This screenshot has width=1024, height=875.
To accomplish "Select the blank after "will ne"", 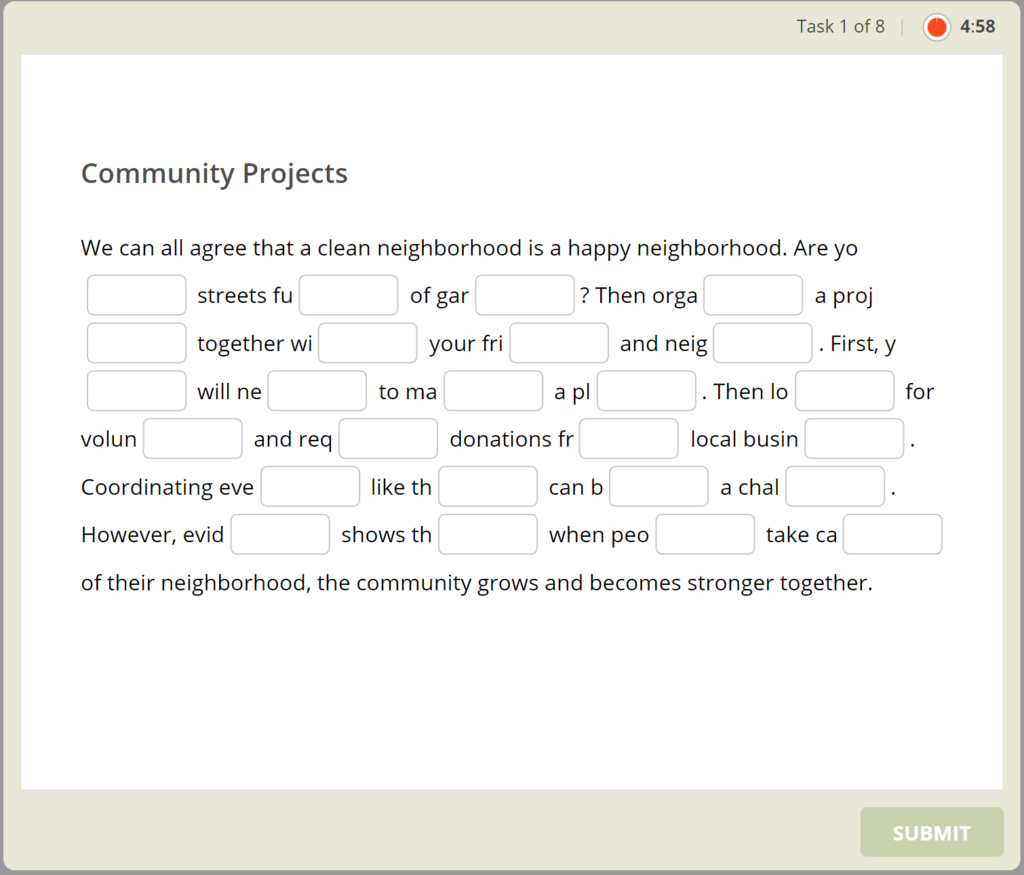I will point(317,391).
